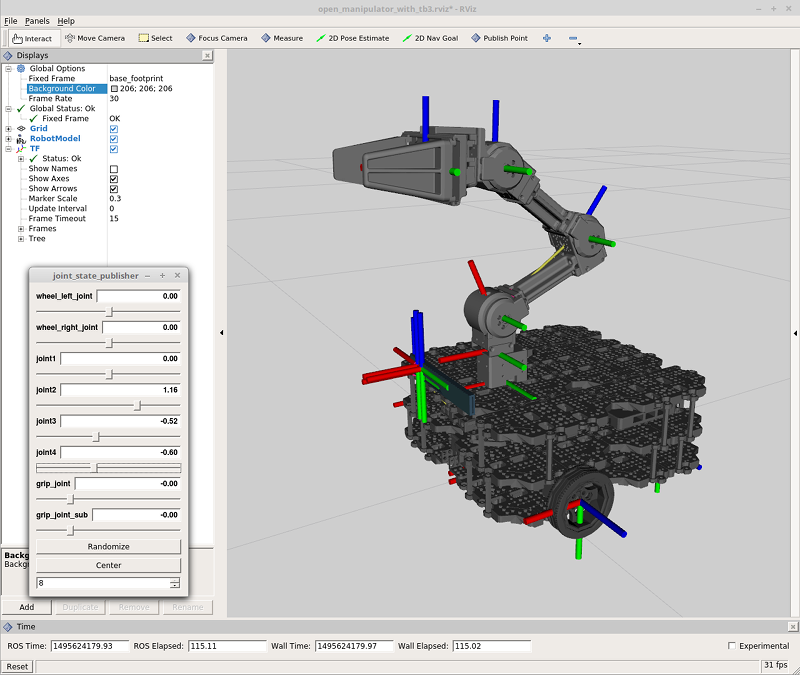This screenshot has height=675, width=800.
Task: Click the Time panel header icon
Action: click(x=8, y=627)
